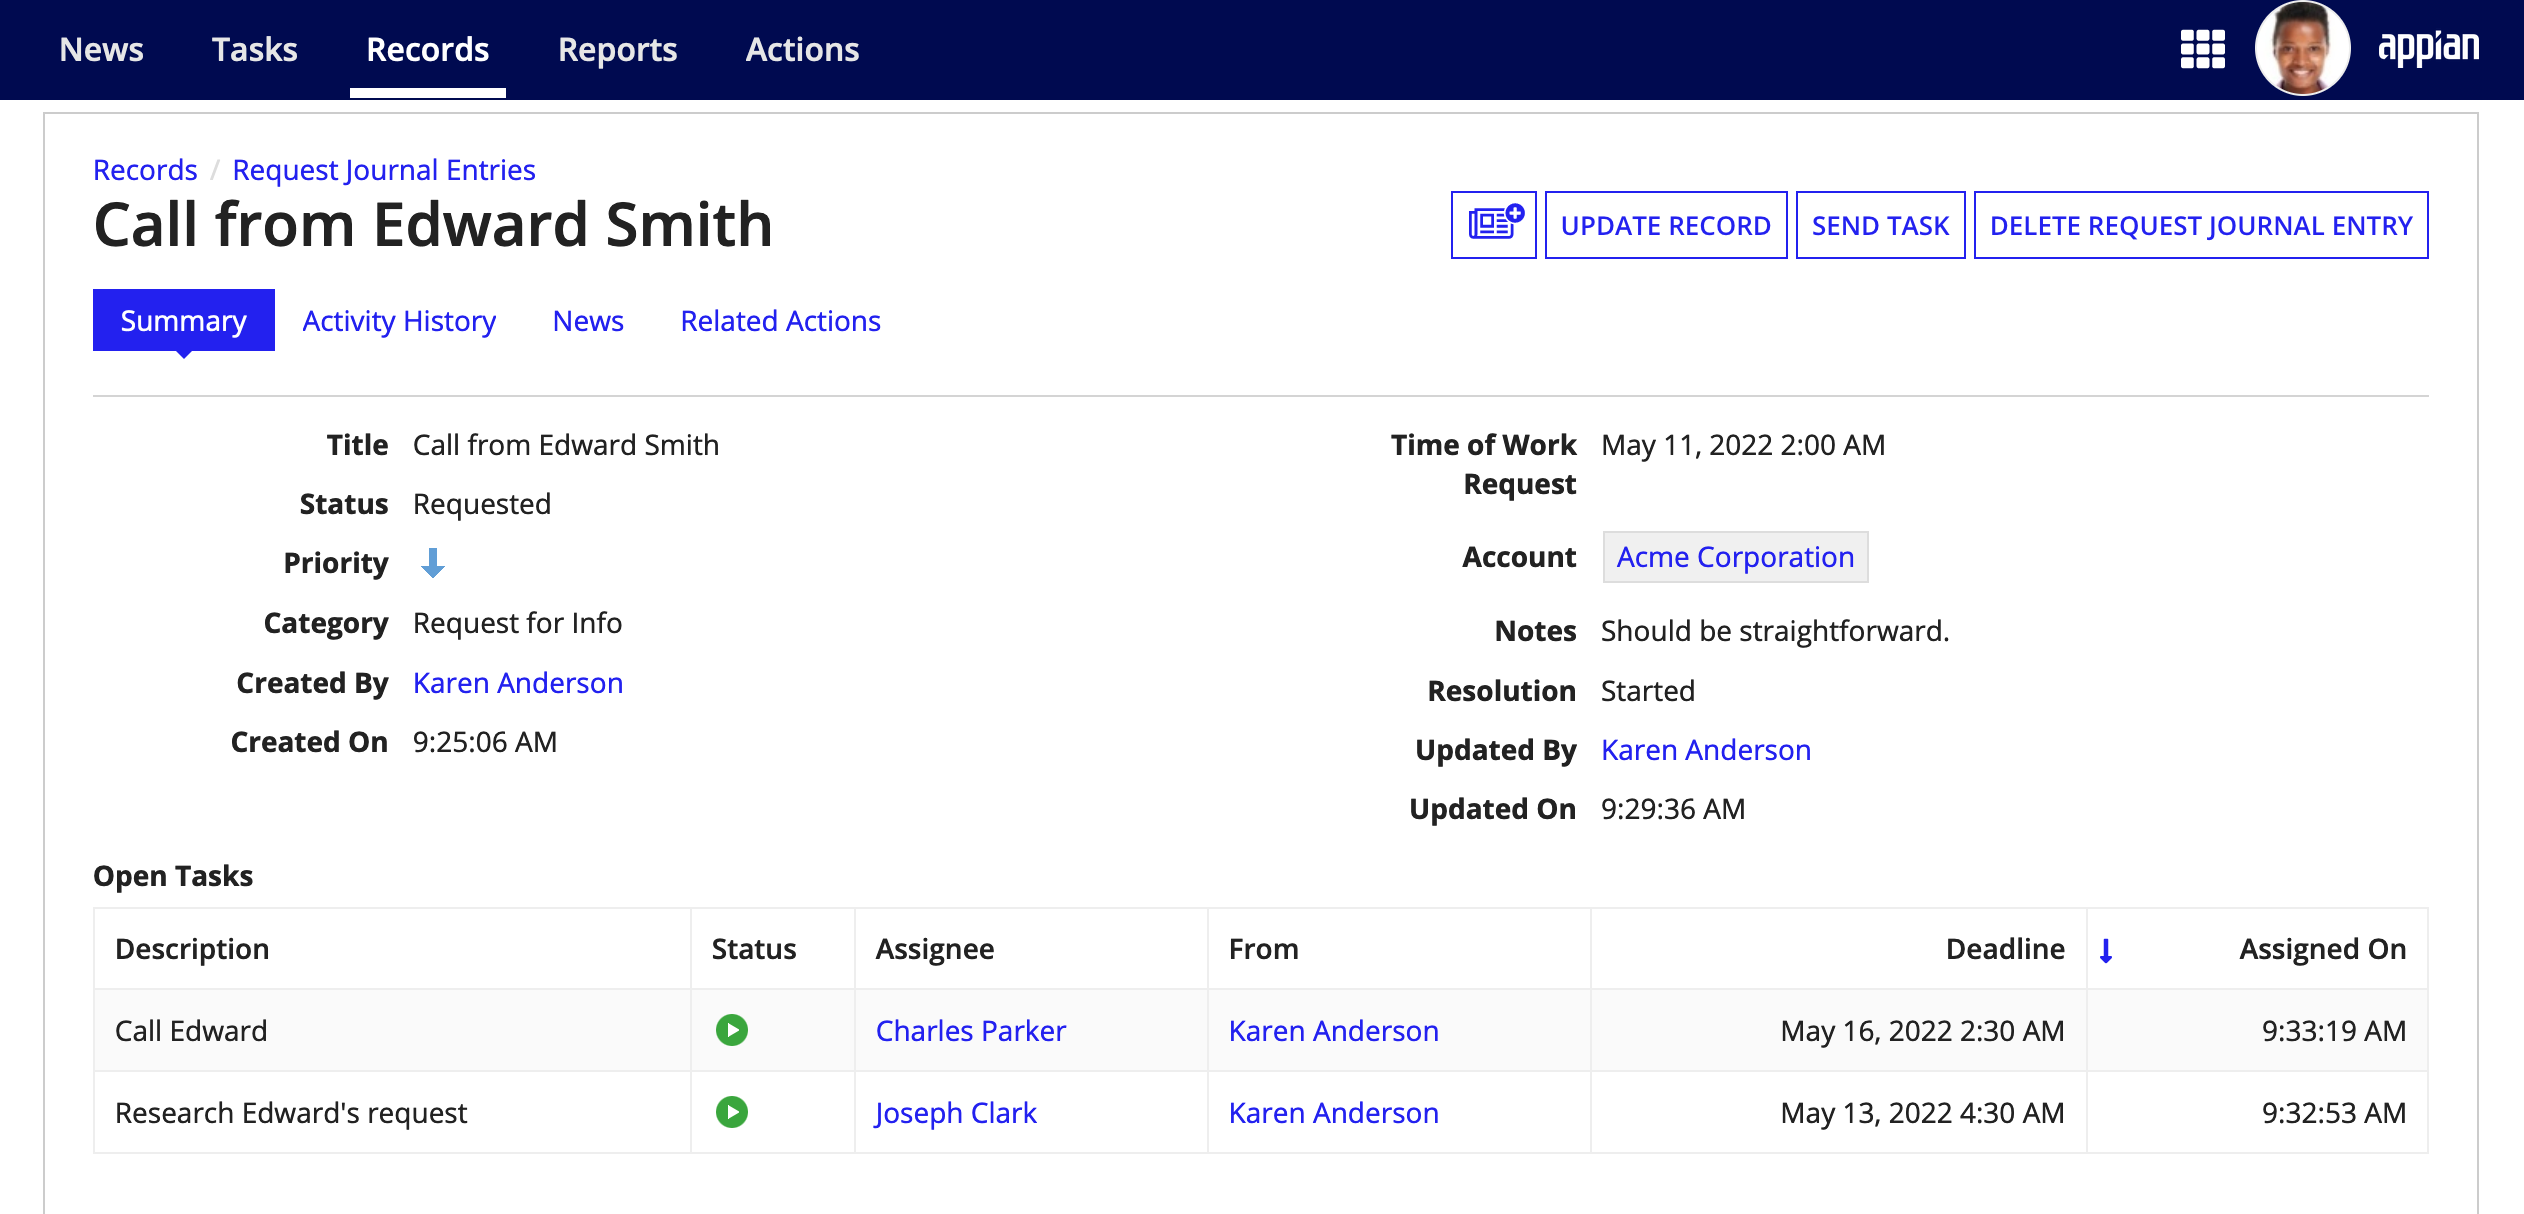The width and height of the screenshot is (2524, 1214).
Task: Click the 9:32:53 AM assigned time
Action: point(2334,1113)
